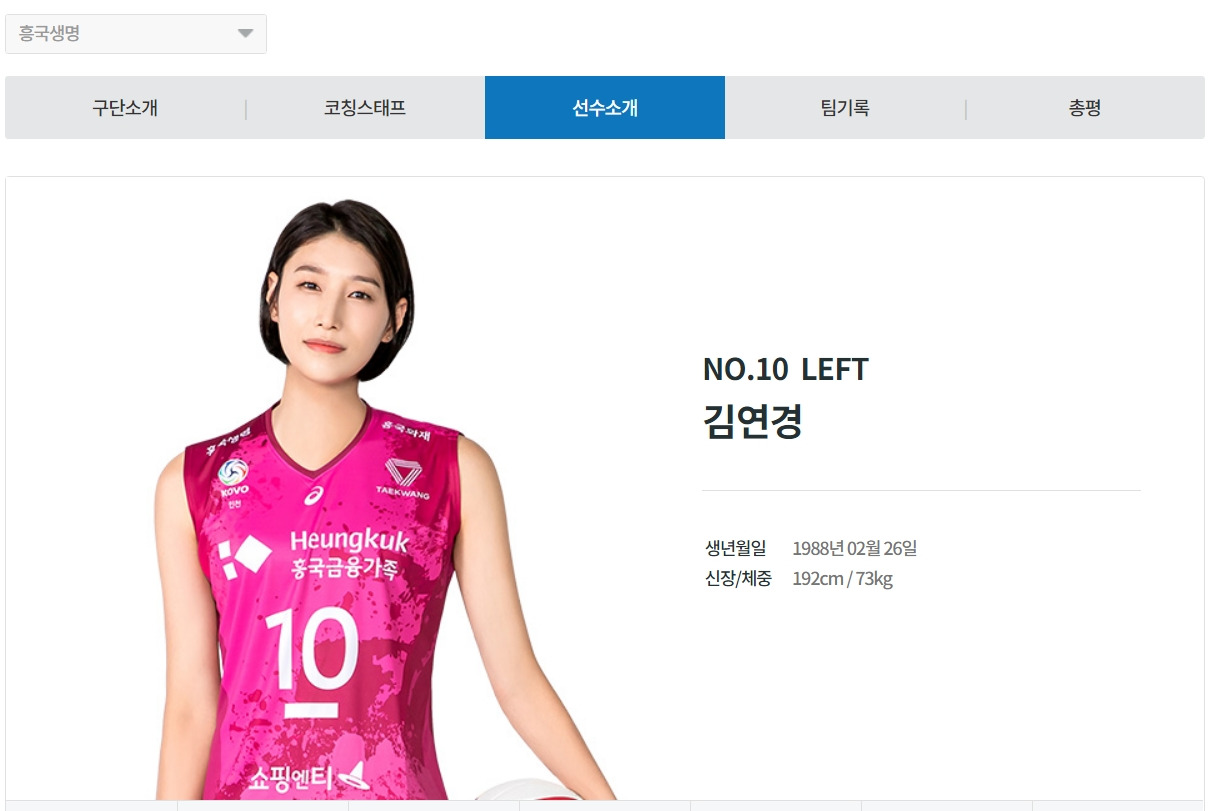This screenshot has width=1209, height=811.
Task: Click the birth date 1988년 02월 26일
Action: [x=854, y=548]
